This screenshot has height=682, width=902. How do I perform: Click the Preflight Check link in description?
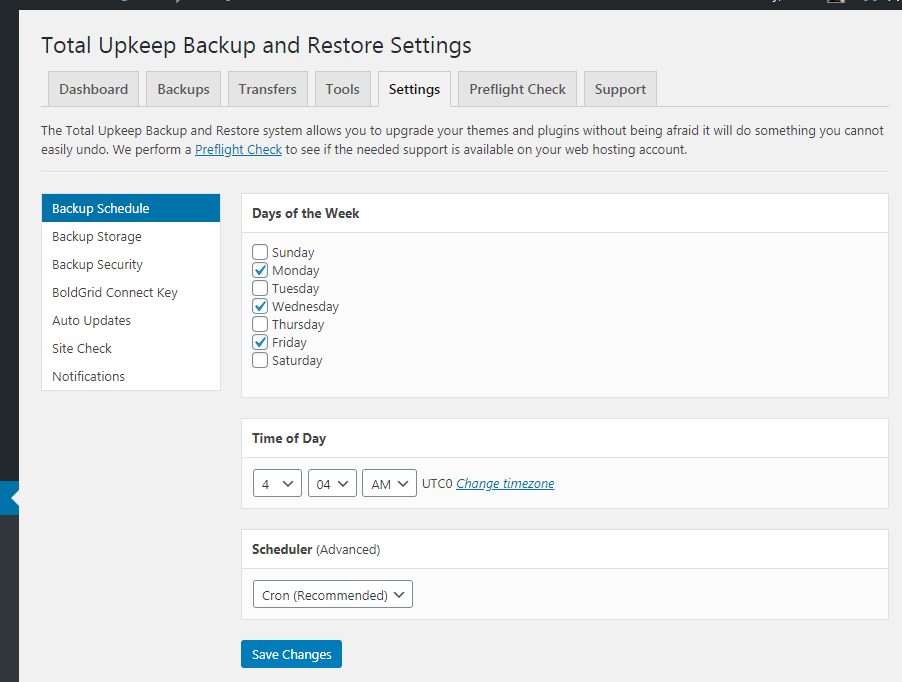tap(238, 150)
